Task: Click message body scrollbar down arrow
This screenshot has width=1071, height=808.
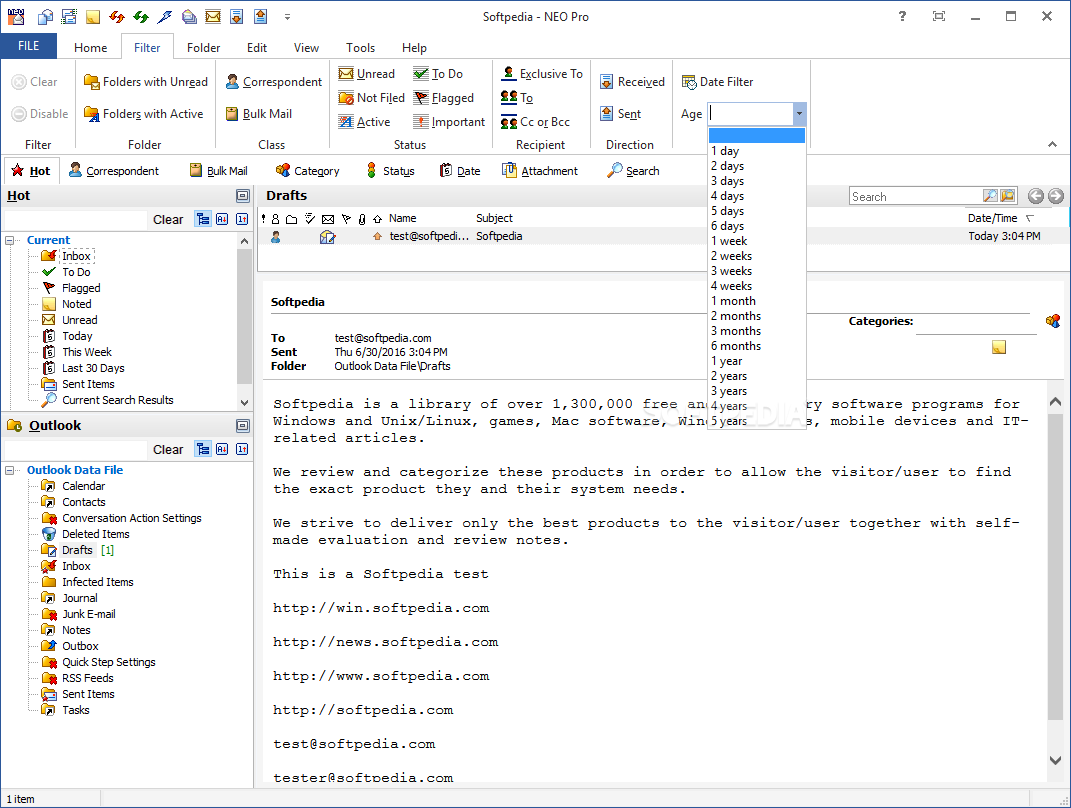Action: 1055,760
